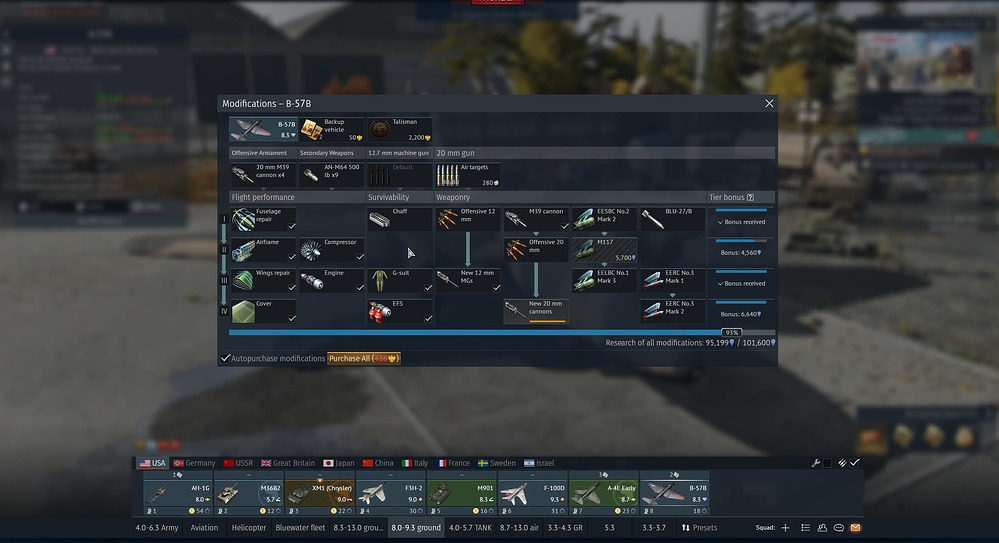Select the Fuselage repair modification icon
This screenshot has height=543, width=999.
(x=244, y=219)
